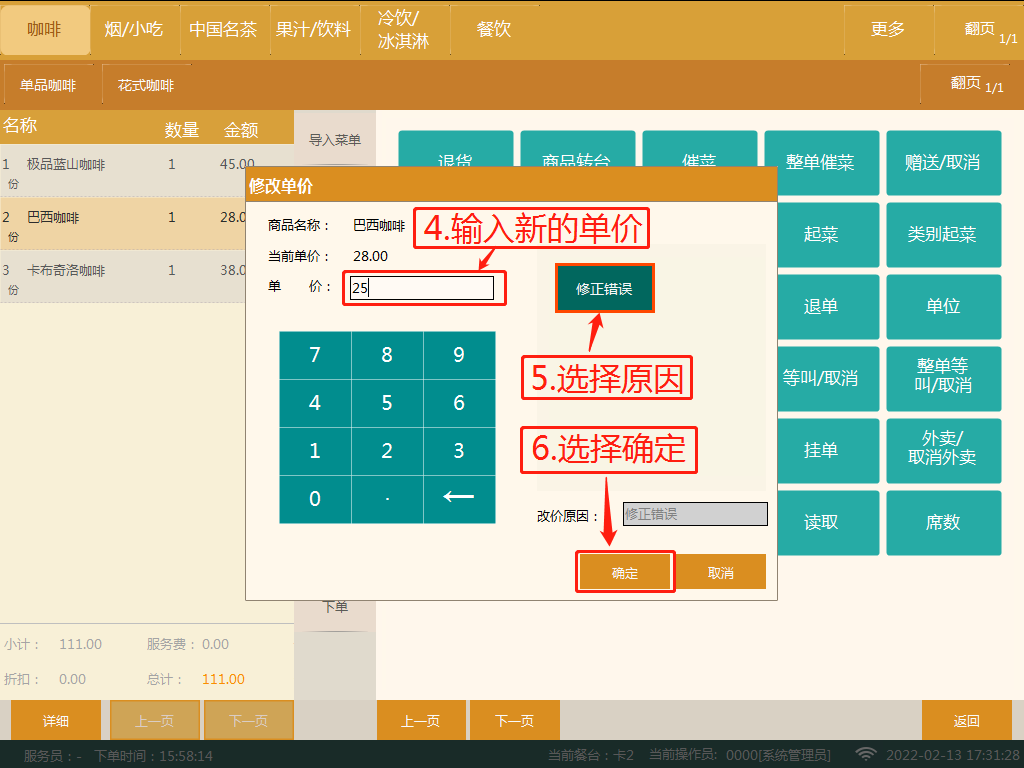Viewport: 1024px width, 768px height.
Task: Click the 席数 function button
Action: click(944, 522)
